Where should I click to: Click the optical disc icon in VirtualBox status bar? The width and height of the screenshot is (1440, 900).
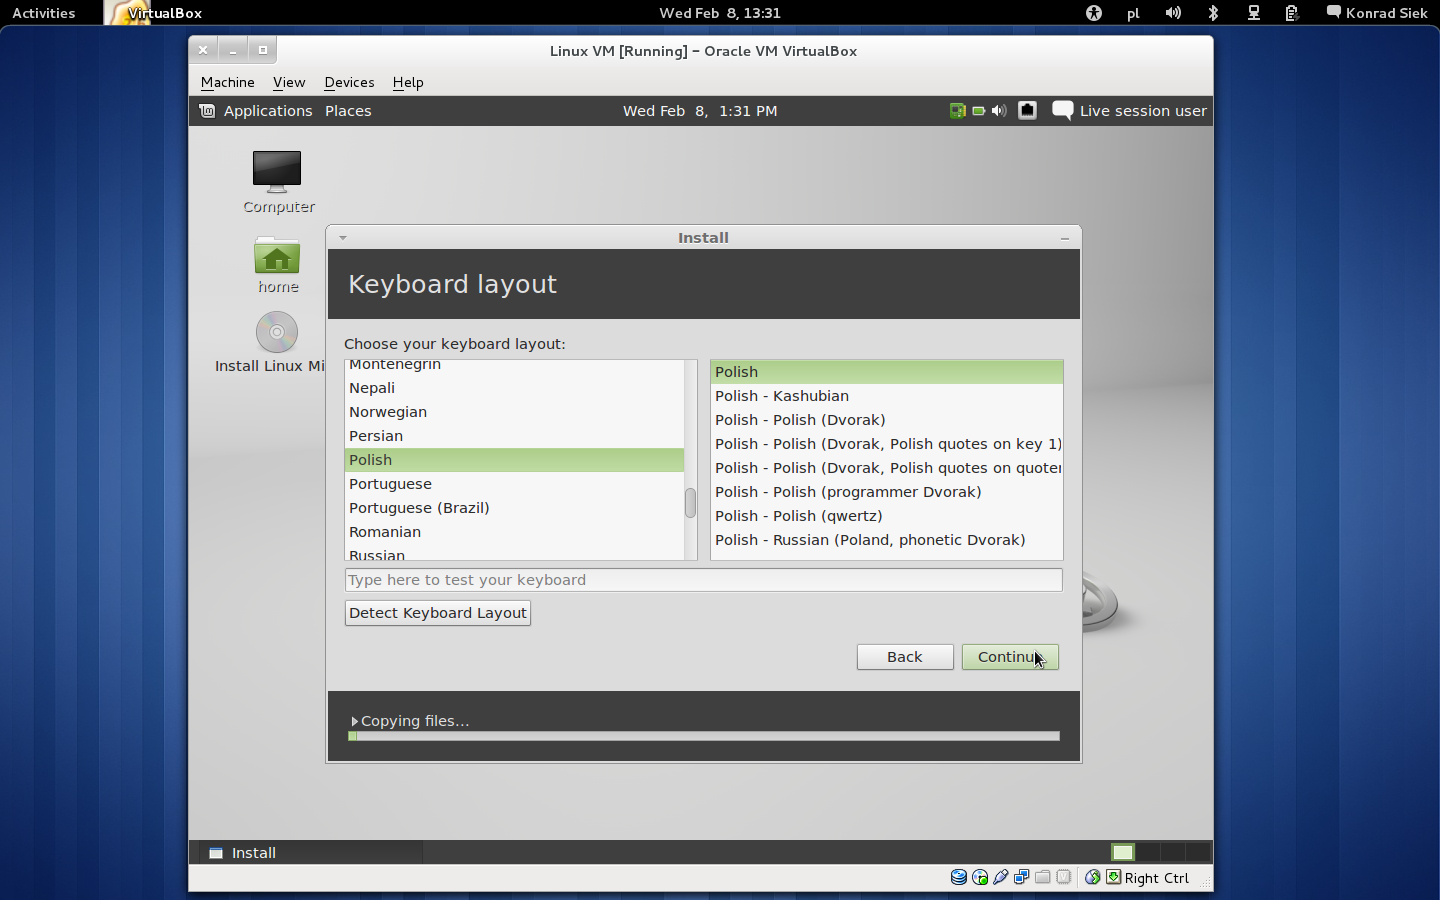(x=980, y=877)
